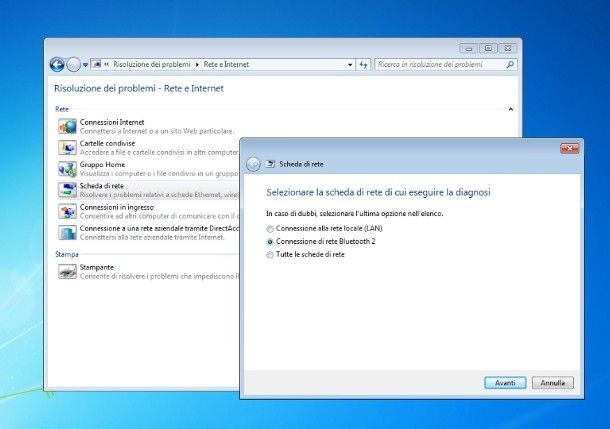
Task: Click the Cartelle condivise icon
Action: coord(67,148)
